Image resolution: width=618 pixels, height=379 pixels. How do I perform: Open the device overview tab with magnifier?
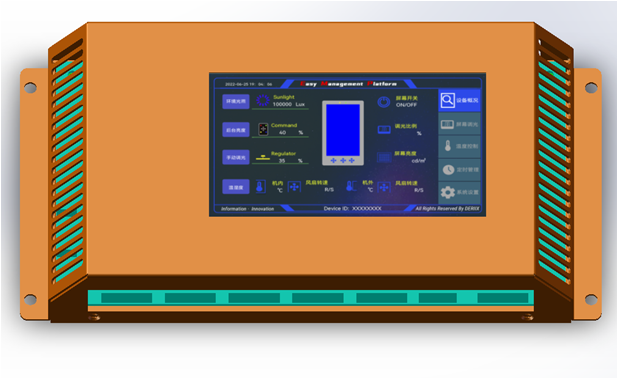[x=459, y=100]
